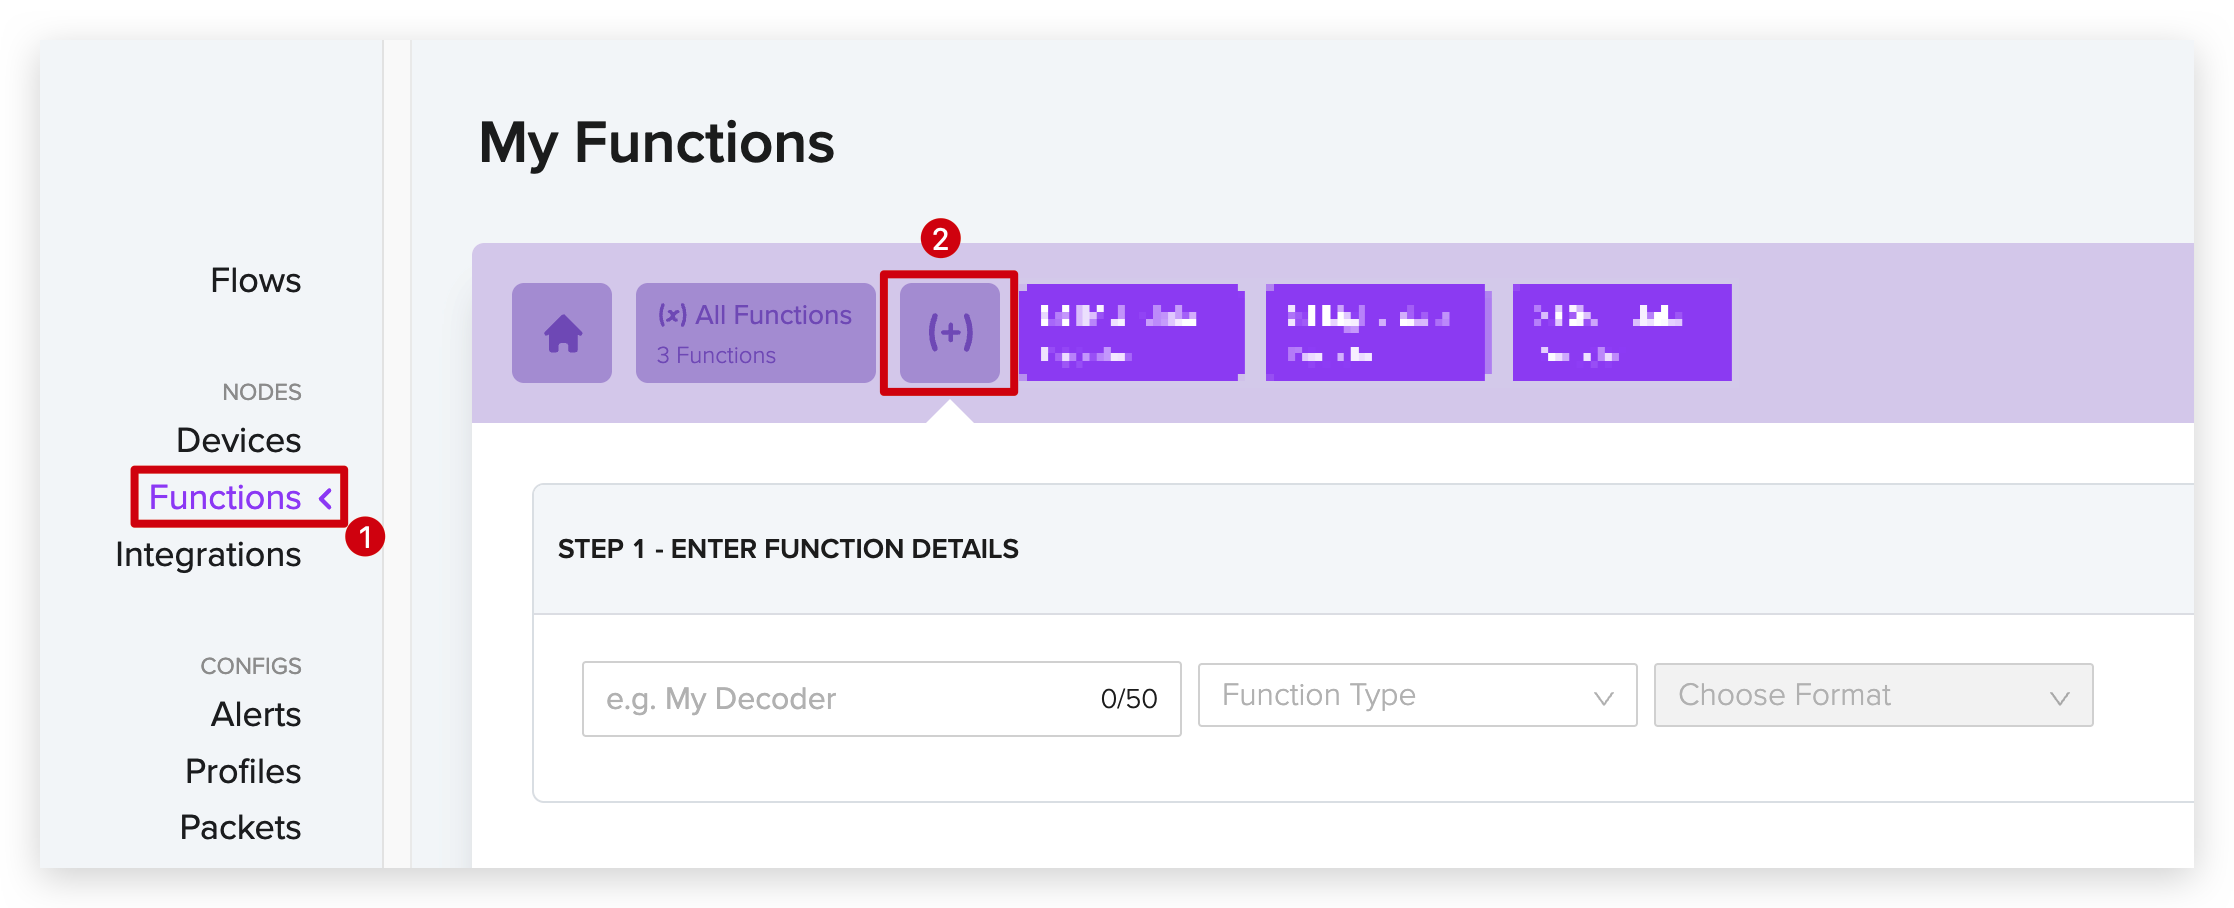Open the second blurred purple function tile

point(1377,333)
